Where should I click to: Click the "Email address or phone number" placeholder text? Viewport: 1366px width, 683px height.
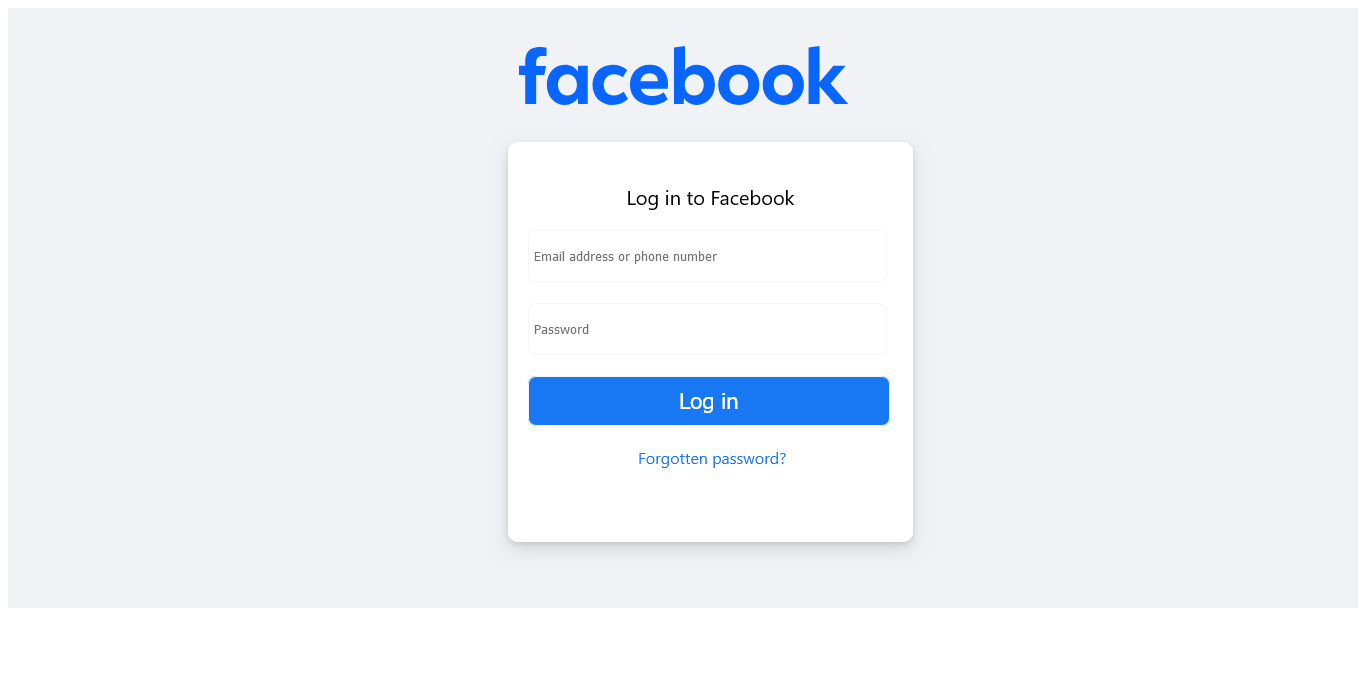click(x=625, y=257)
